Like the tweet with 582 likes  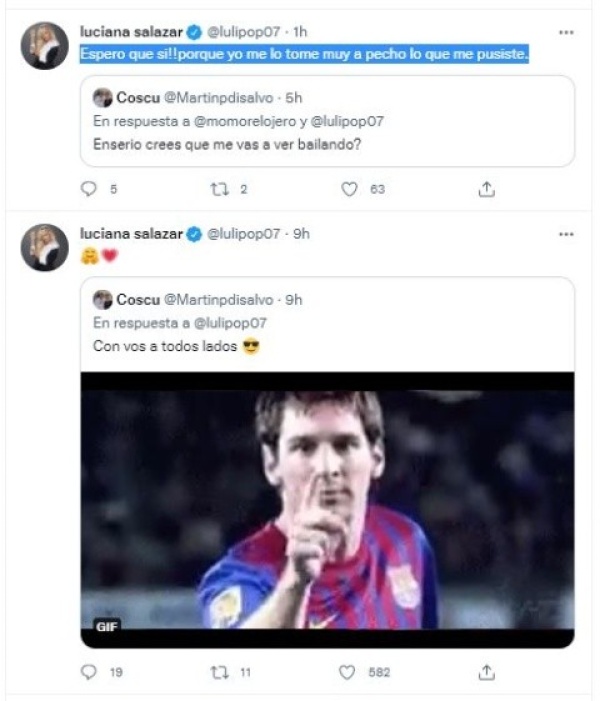pos(348,673)
